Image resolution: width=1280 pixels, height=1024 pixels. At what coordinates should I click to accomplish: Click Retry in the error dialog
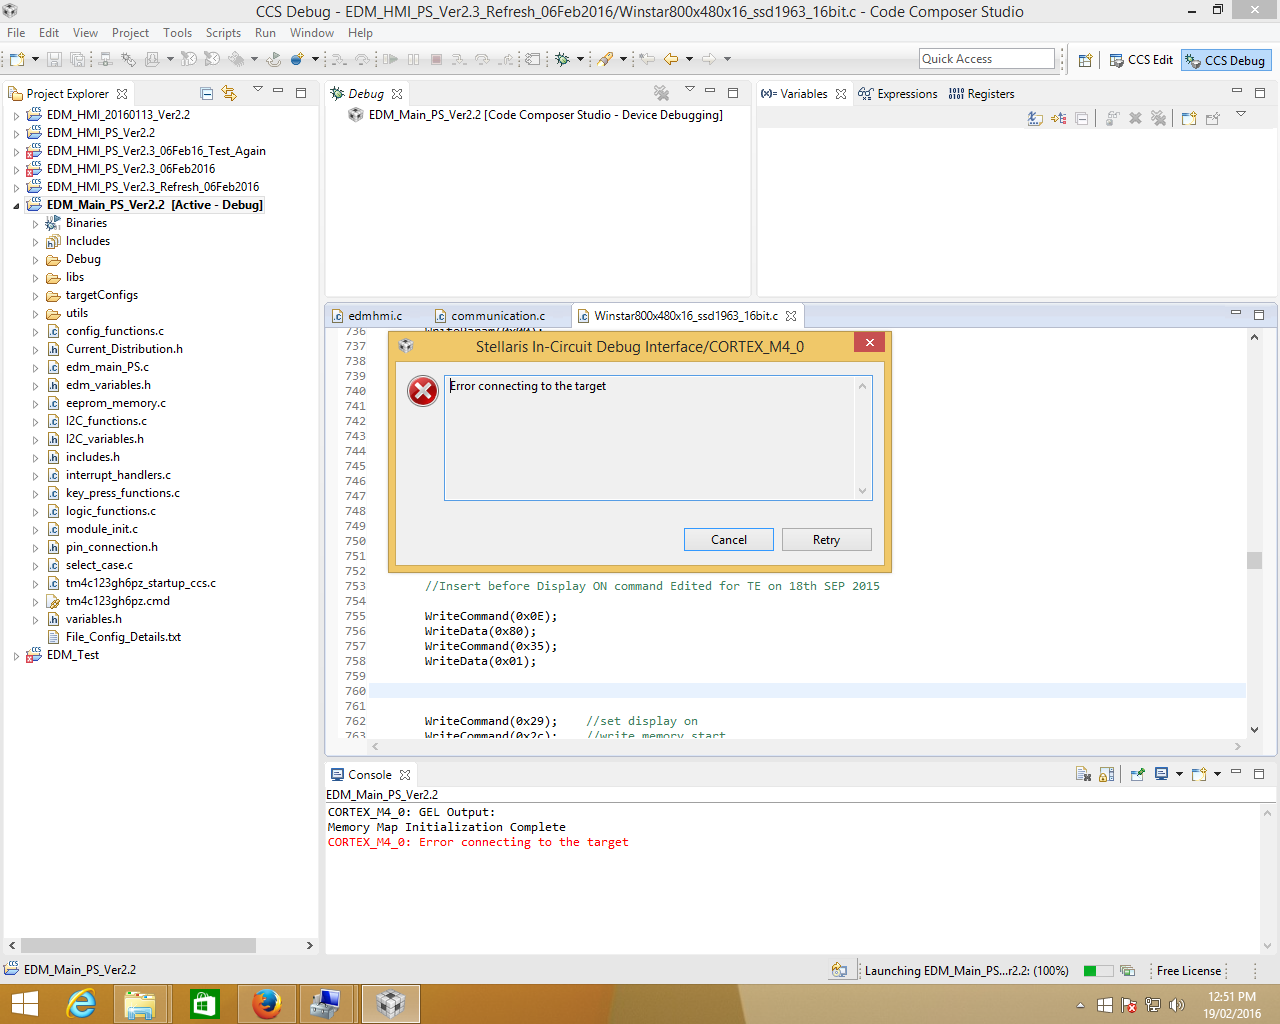point(827,540)
